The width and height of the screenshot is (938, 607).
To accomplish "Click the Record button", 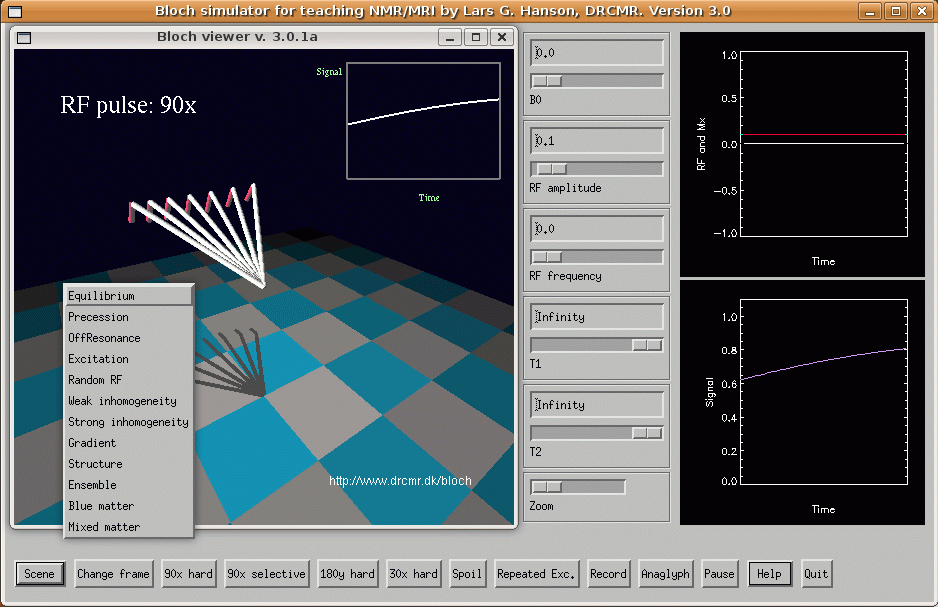I will pyautogui.click(x=608, y=574).
